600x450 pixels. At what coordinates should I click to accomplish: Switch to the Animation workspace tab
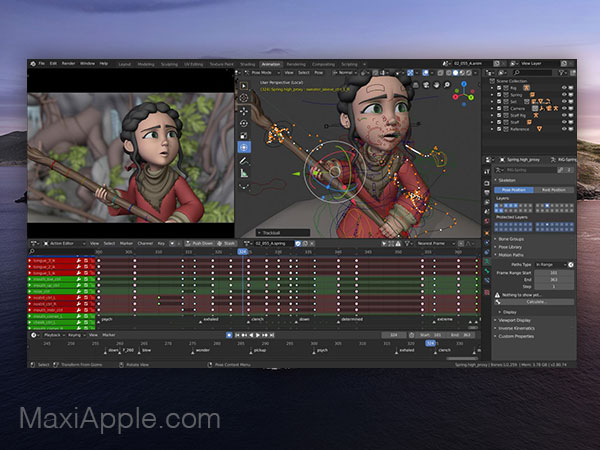tap(270, 63)
